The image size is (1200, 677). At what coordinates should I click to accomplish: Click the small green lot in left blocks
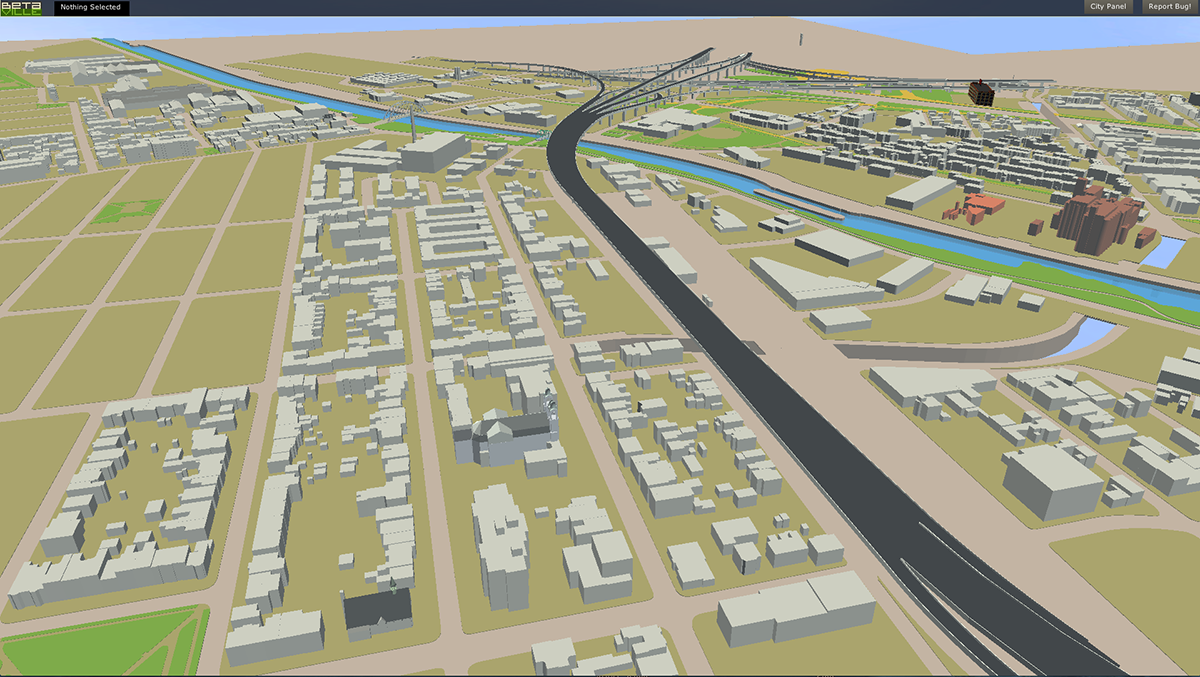(x=128, y=211)
